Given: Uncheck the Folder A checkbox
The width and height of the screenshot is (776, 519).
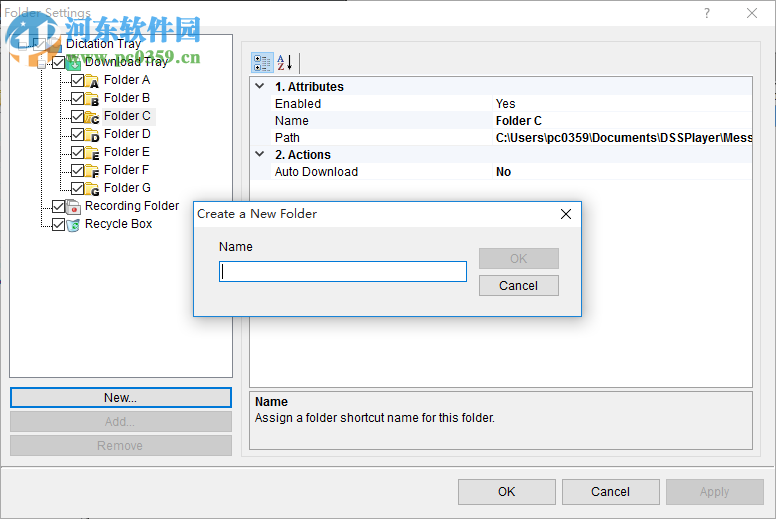Looking at the screenshot, I should (77, 80).
